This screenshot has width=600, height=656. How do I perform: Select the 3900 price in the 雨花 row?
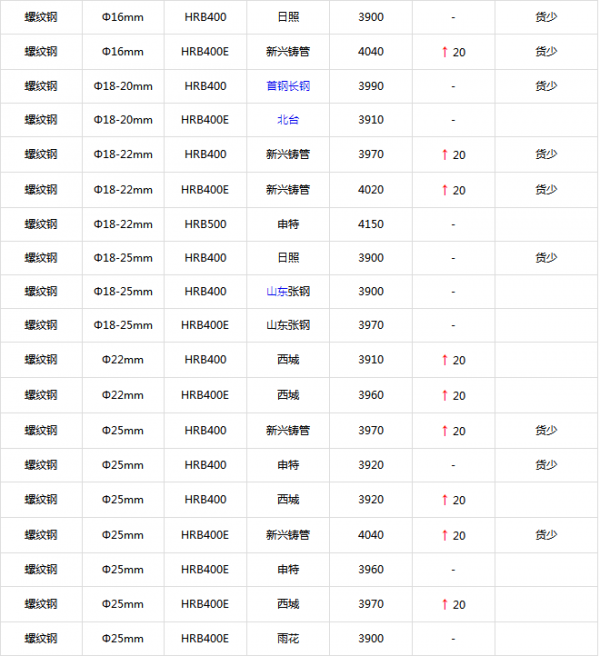point(371,638)
